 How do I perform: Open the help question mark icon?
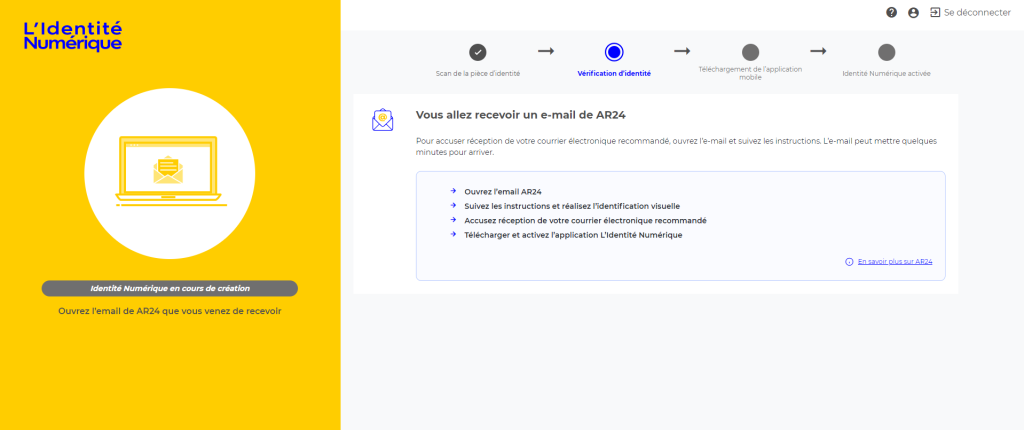tap(891, 12)
